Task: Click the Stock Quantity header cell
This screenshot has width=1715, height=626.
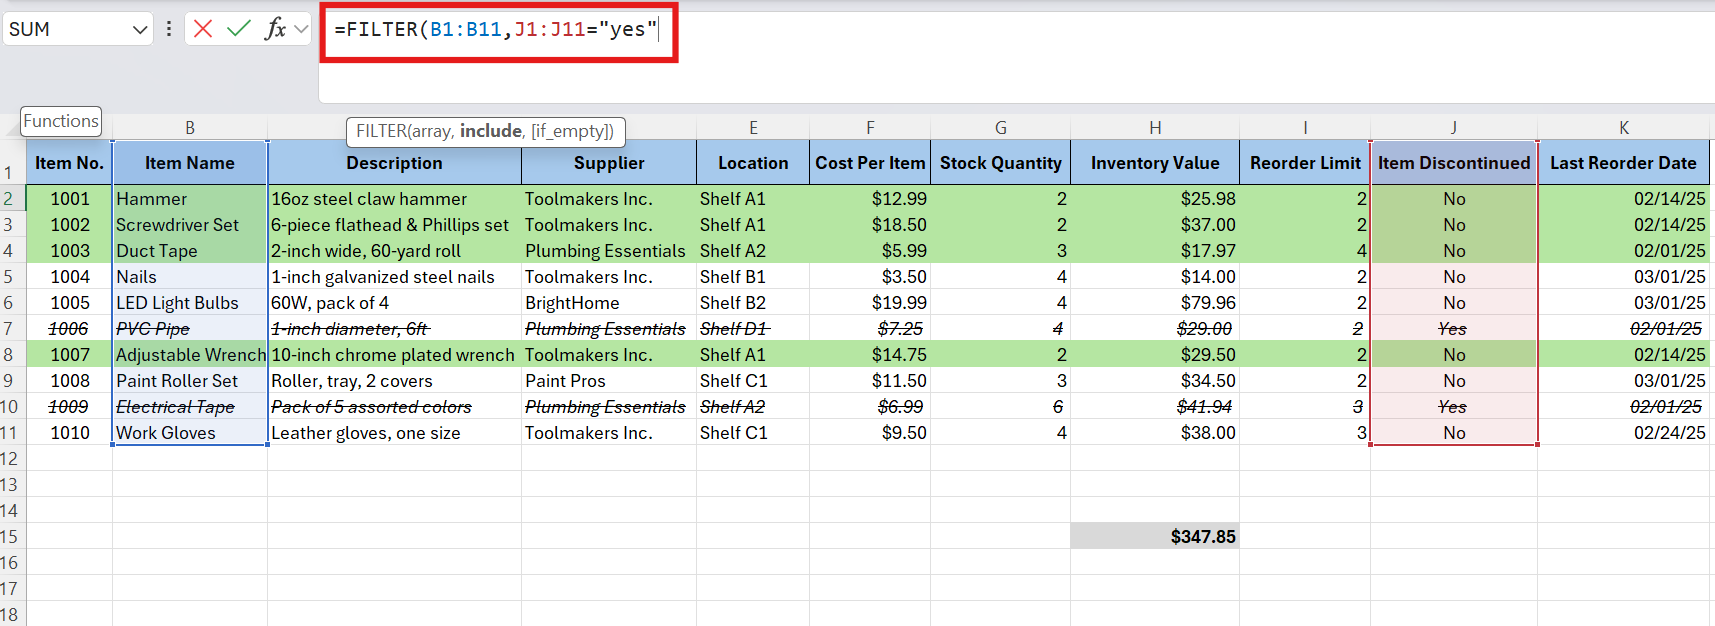Action: coord(1000,163)
